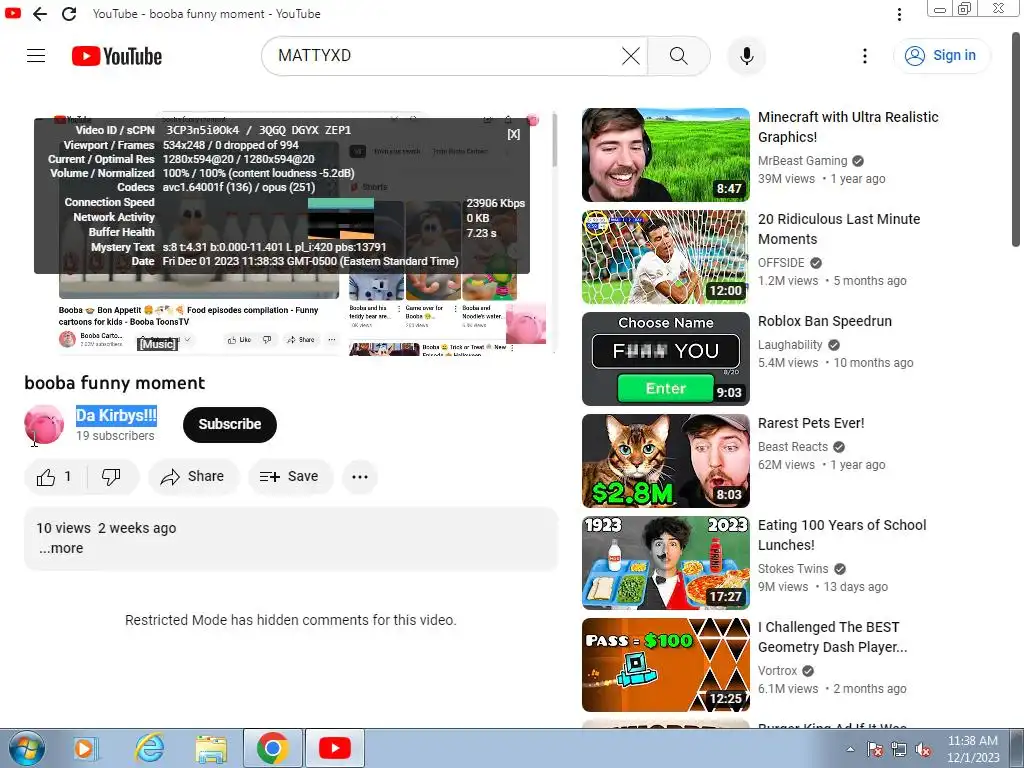Launch Windows Media Player from taskbar

(86, 748)
